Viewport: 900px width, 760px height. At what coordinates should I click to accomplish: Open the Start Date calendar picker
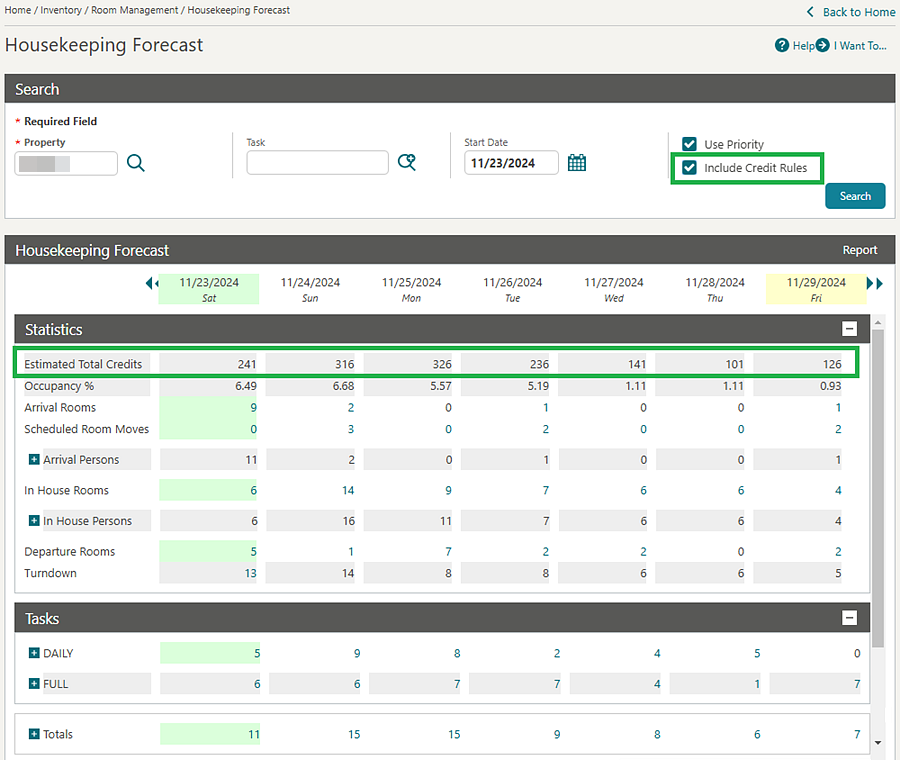577,162
